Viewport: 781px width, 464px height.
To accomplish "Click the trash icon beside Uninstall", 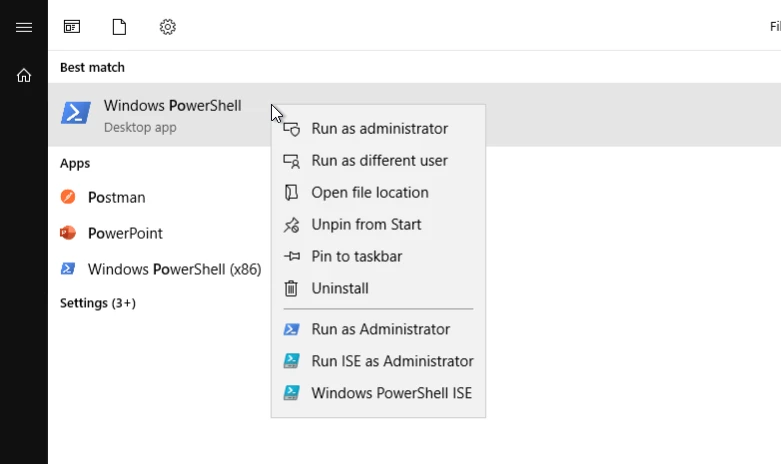I will (291, 288).
